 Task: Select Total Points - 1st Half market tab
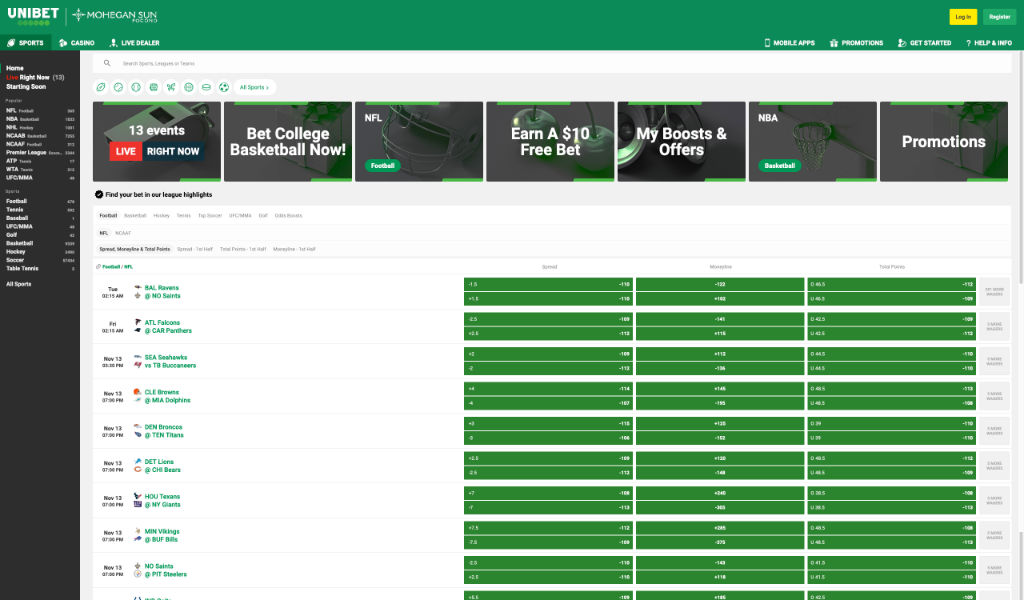243,249
